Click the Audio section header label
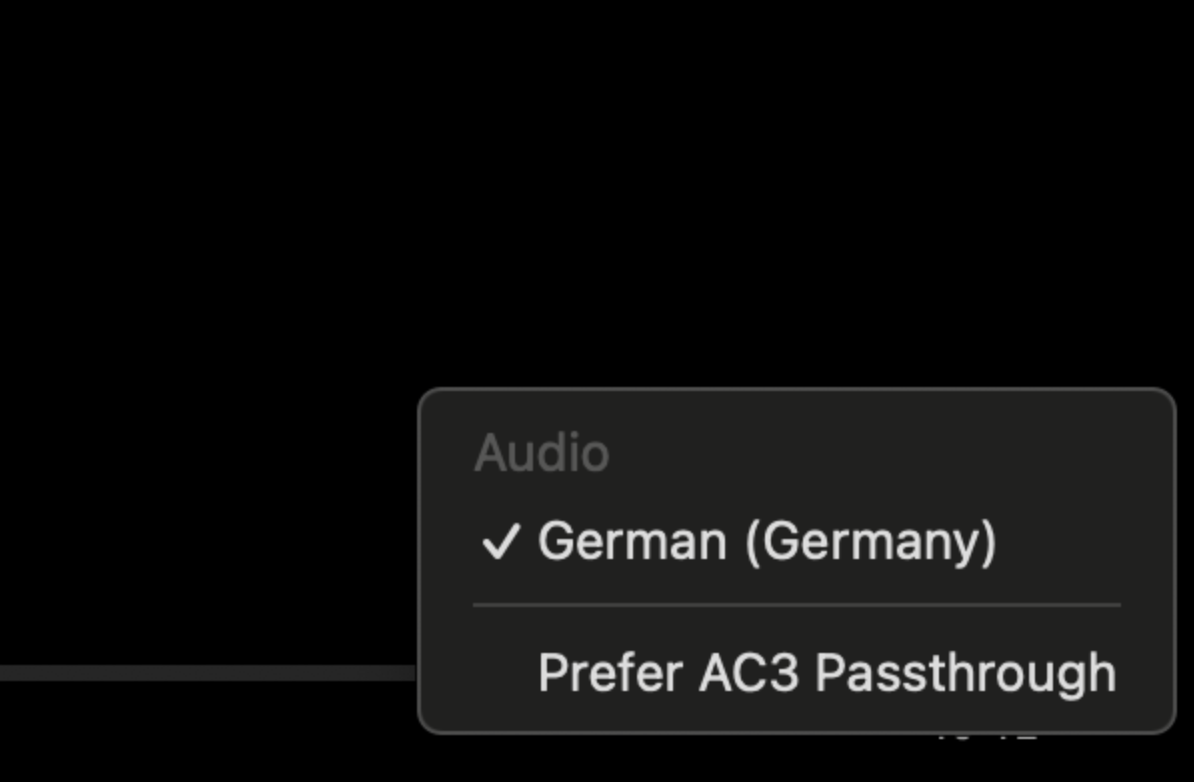 [541, 454]
